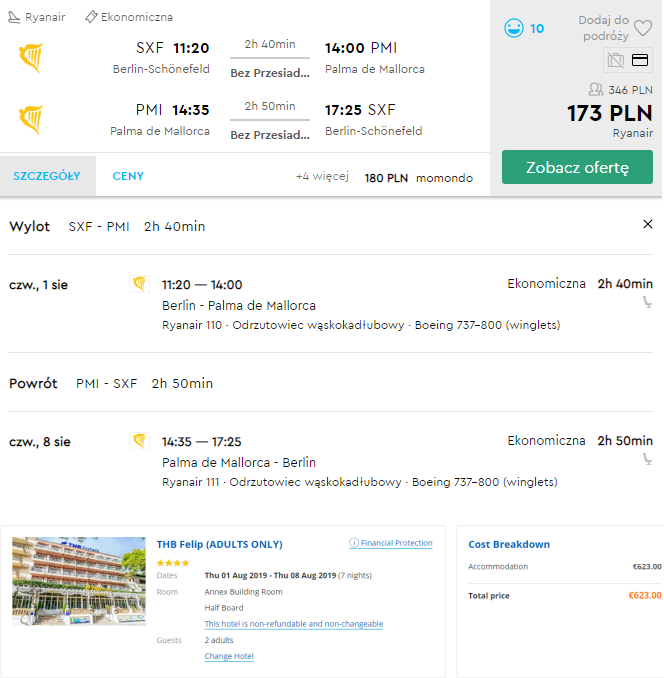Click the seat icon on the return flight
664x678 pixels.
click(647, 459)
